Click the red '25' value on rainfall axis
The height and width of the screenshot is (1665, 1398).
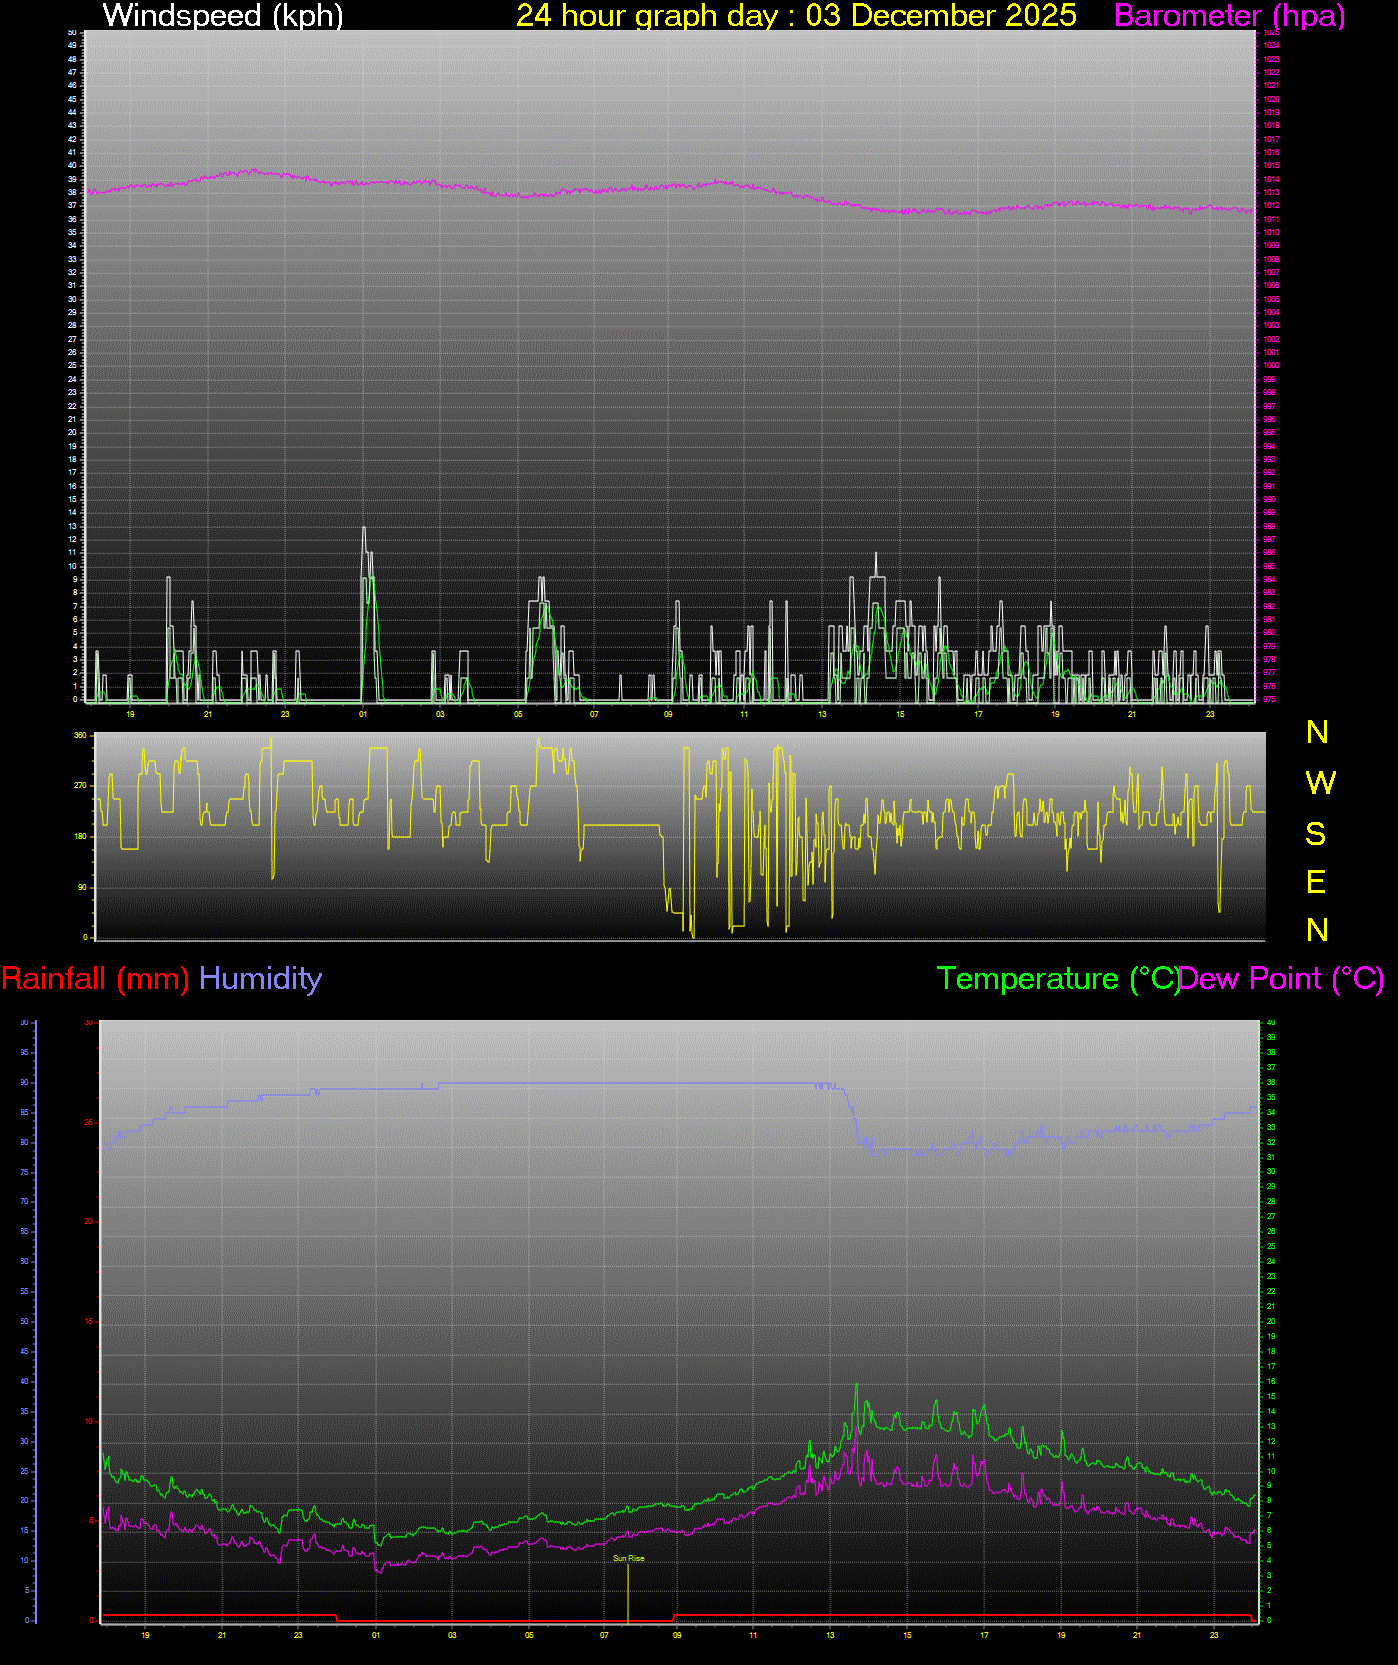pyautogui.click(x=88, y=1122)
